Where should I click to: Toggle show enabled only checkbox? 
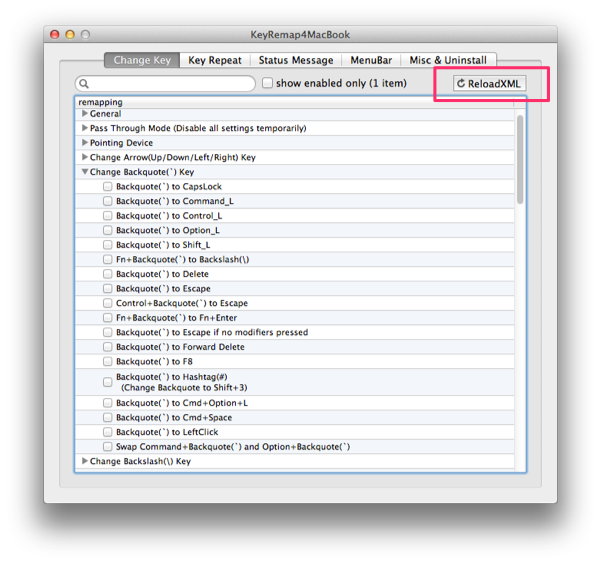pos(267,83)
